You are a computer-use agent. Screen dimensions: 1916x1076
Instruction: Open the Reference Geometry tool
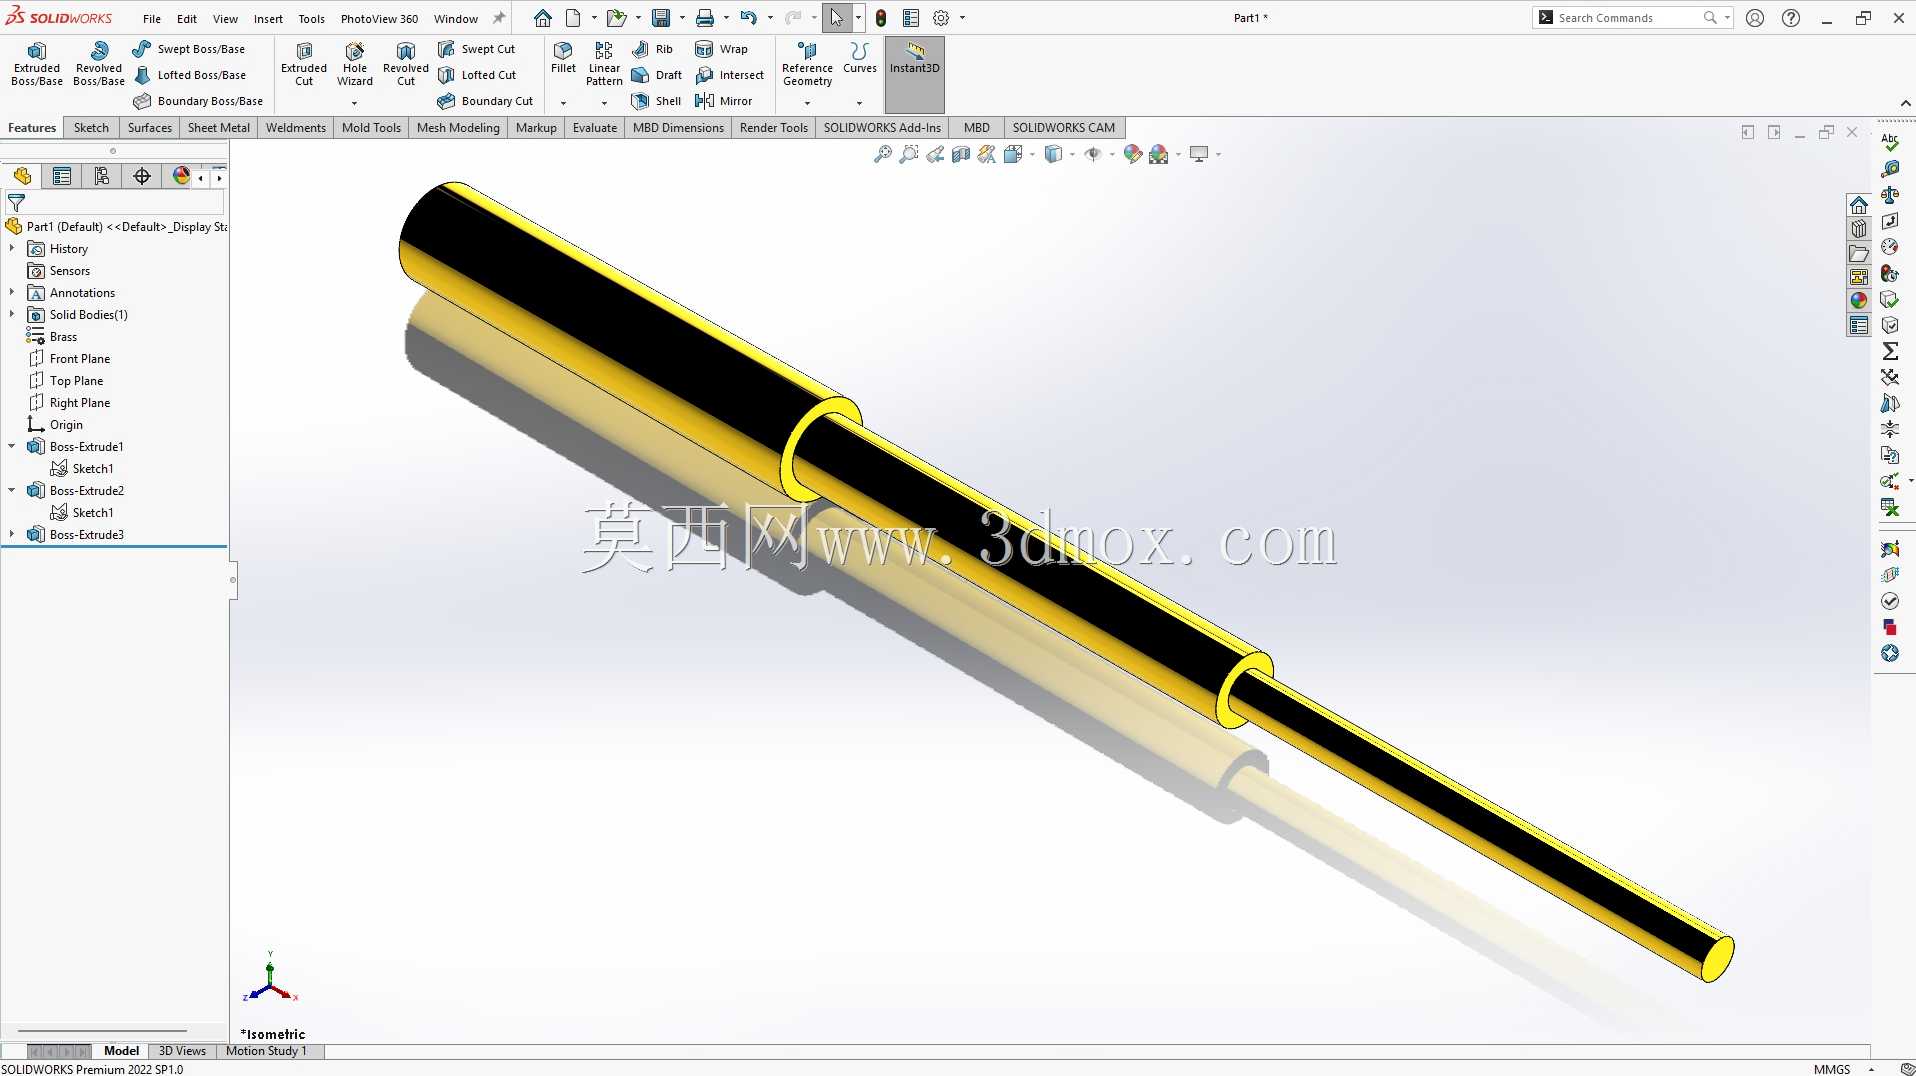click(807, 64)
